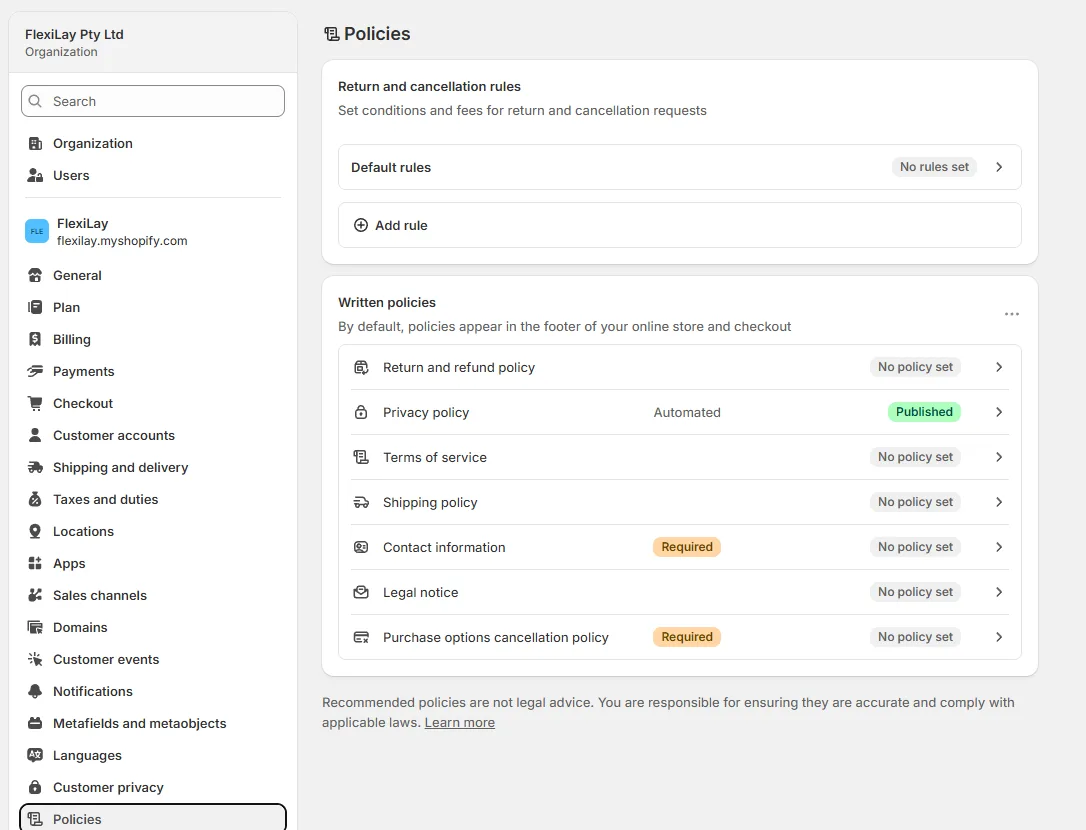Screen dimensions: 1086x830
Task: Open the Notifications settings page
Action: coord(152,691)
